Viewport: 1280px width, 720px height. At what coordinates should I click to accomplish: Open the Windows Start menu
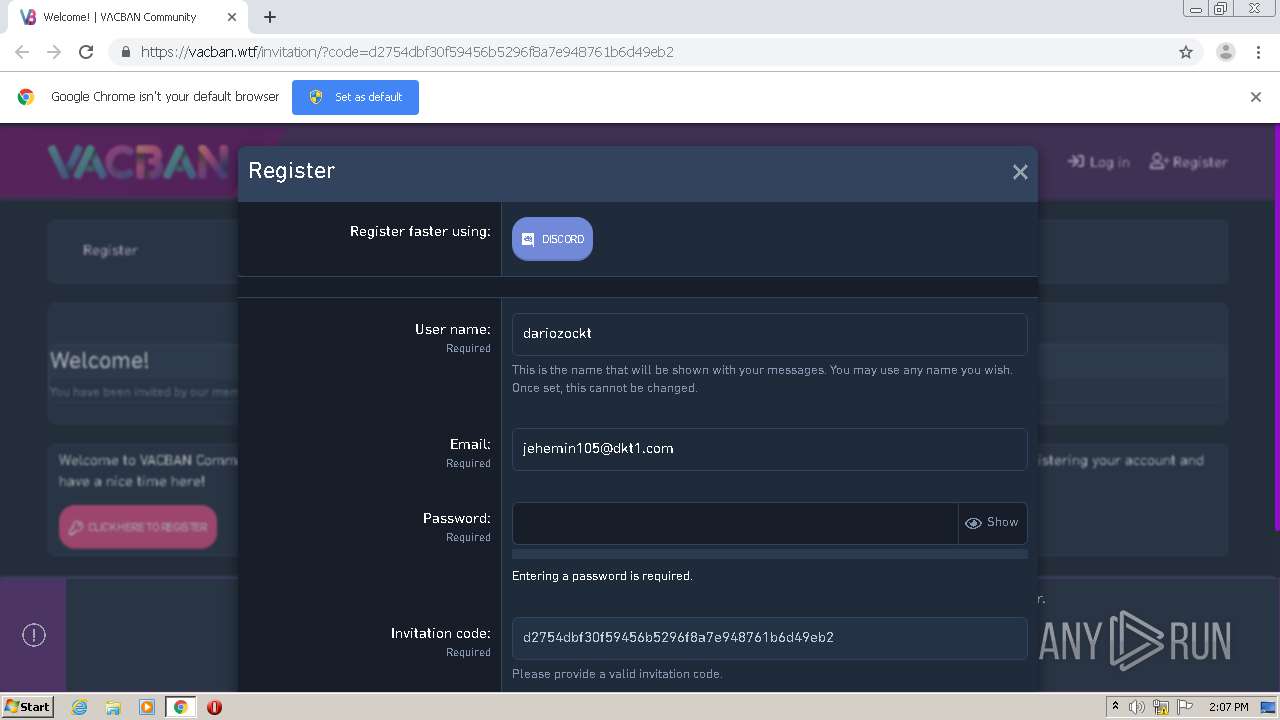28,707
